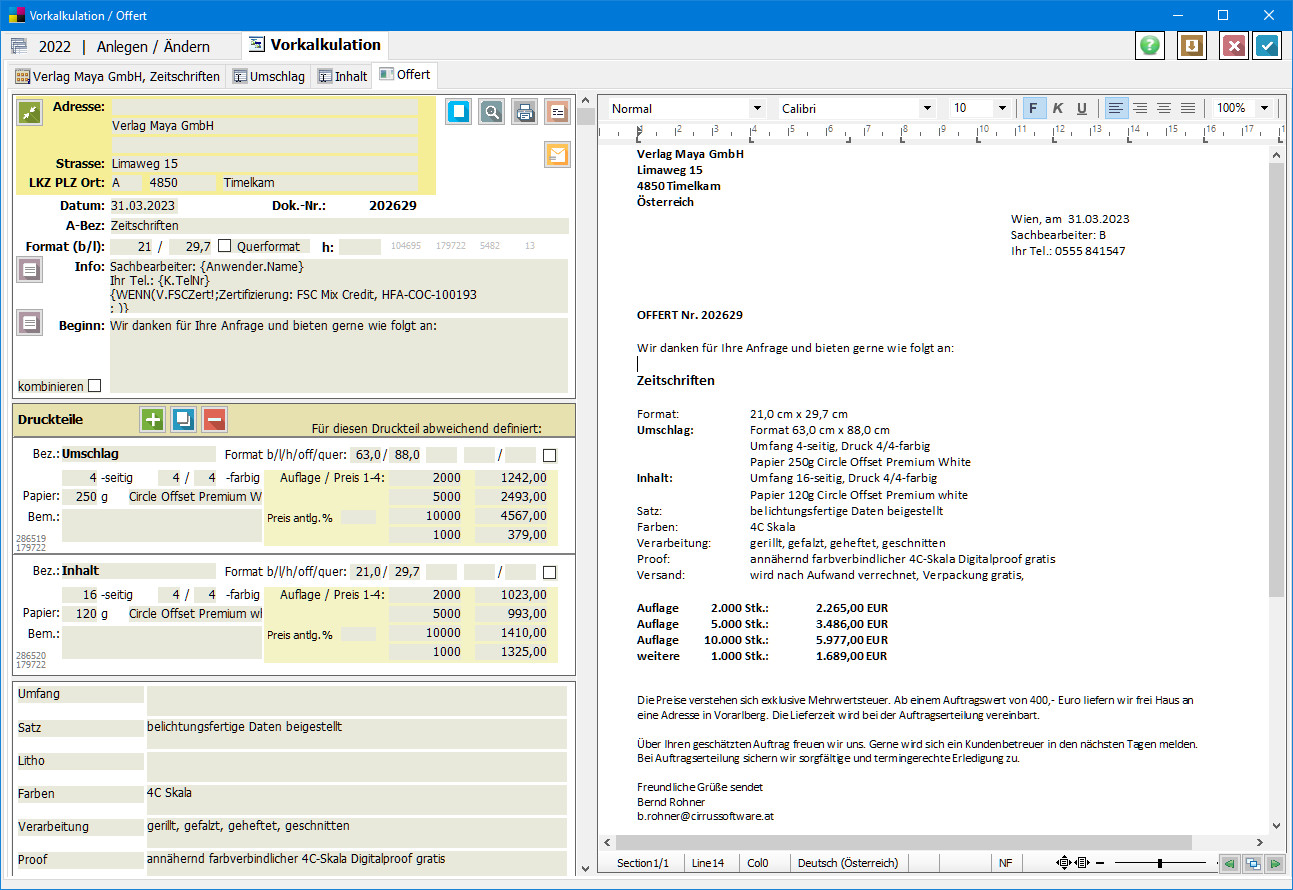The image size is (1293, 890).
Task: Open the print icon above the address block
Action: click(x=525, y=112)
